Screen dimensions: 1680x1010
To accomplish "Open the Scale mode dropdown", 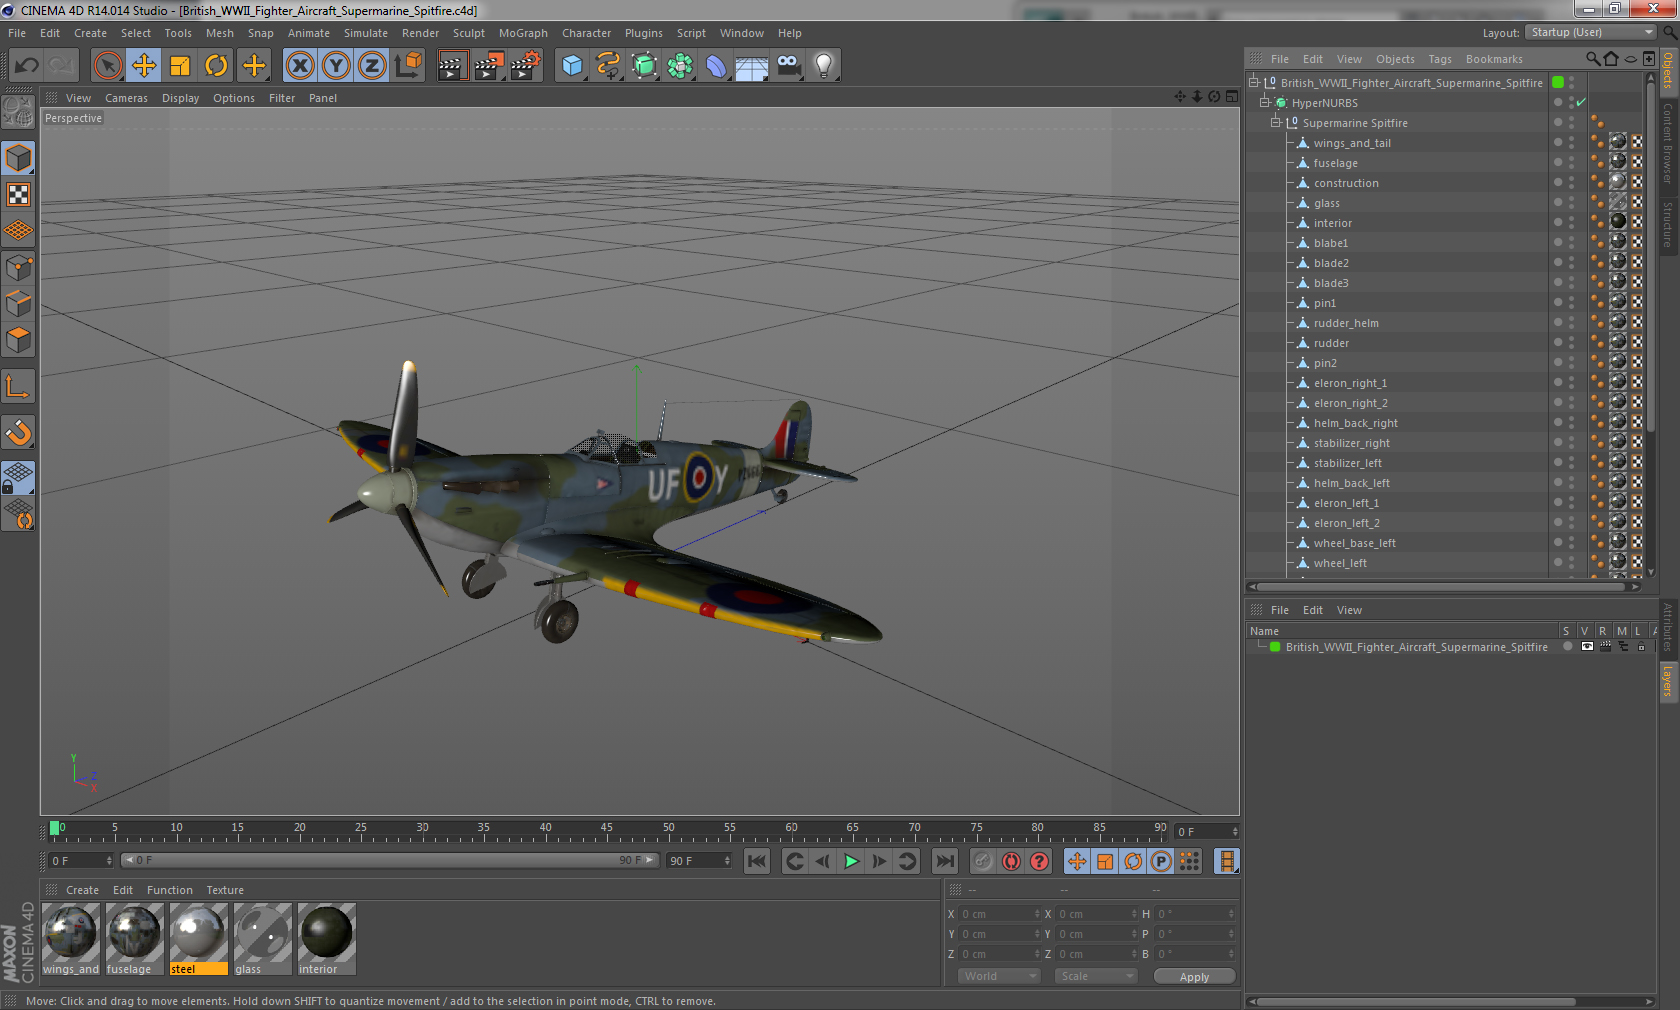I will 1096,976.
